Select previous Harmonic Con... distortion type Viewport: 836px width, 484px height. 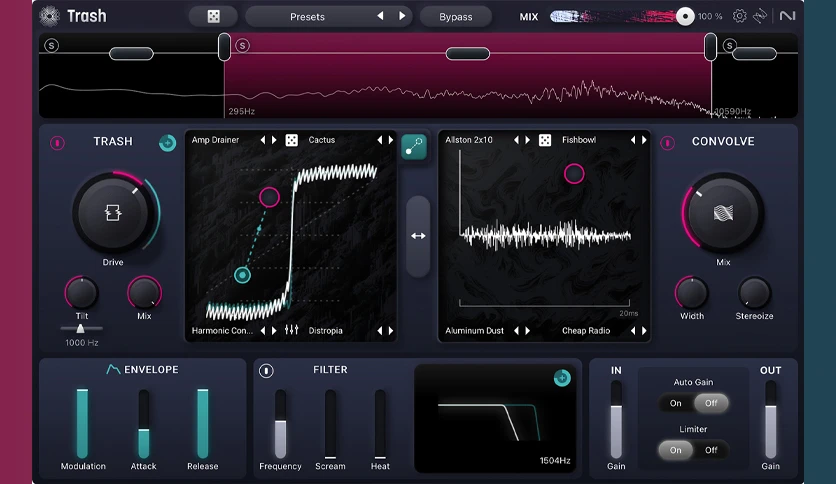pyautogui.click(x=262, y=330)
